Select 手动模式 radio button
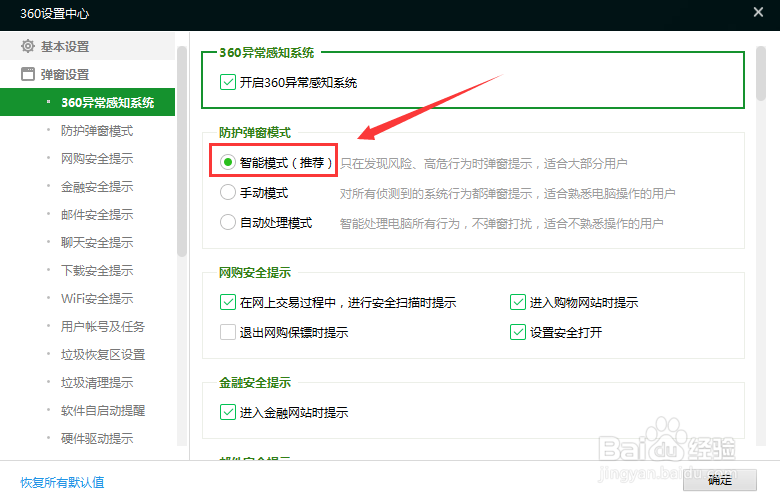The width and height of the screenshot is (780, 500). [228, 192]
